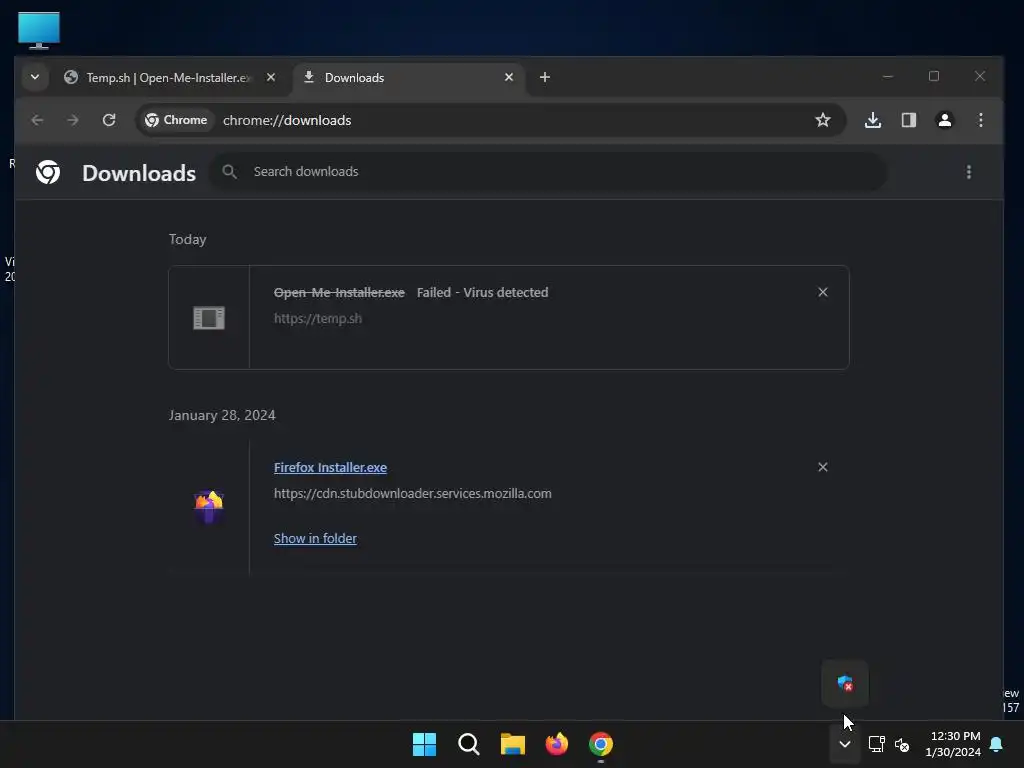Click the Search downloads field

549,172
